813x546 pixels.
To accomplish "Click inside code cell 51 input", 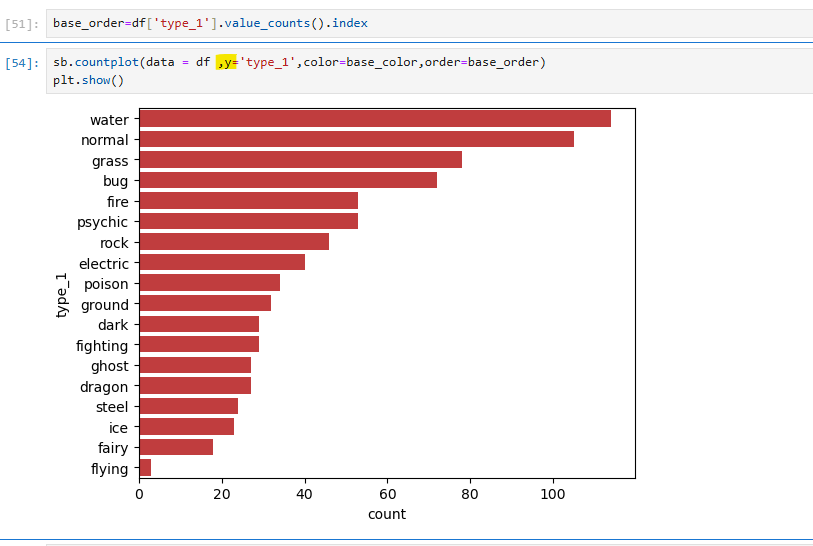I will (x=429, y=23).
